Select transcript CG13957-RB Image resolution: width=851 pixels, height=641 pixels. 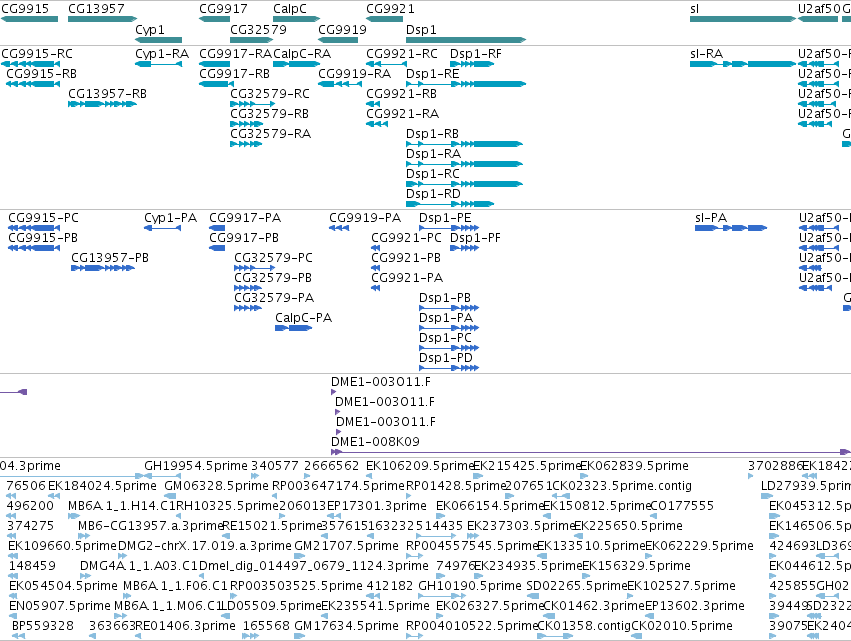pyautogui.click(x=102, y=104)
